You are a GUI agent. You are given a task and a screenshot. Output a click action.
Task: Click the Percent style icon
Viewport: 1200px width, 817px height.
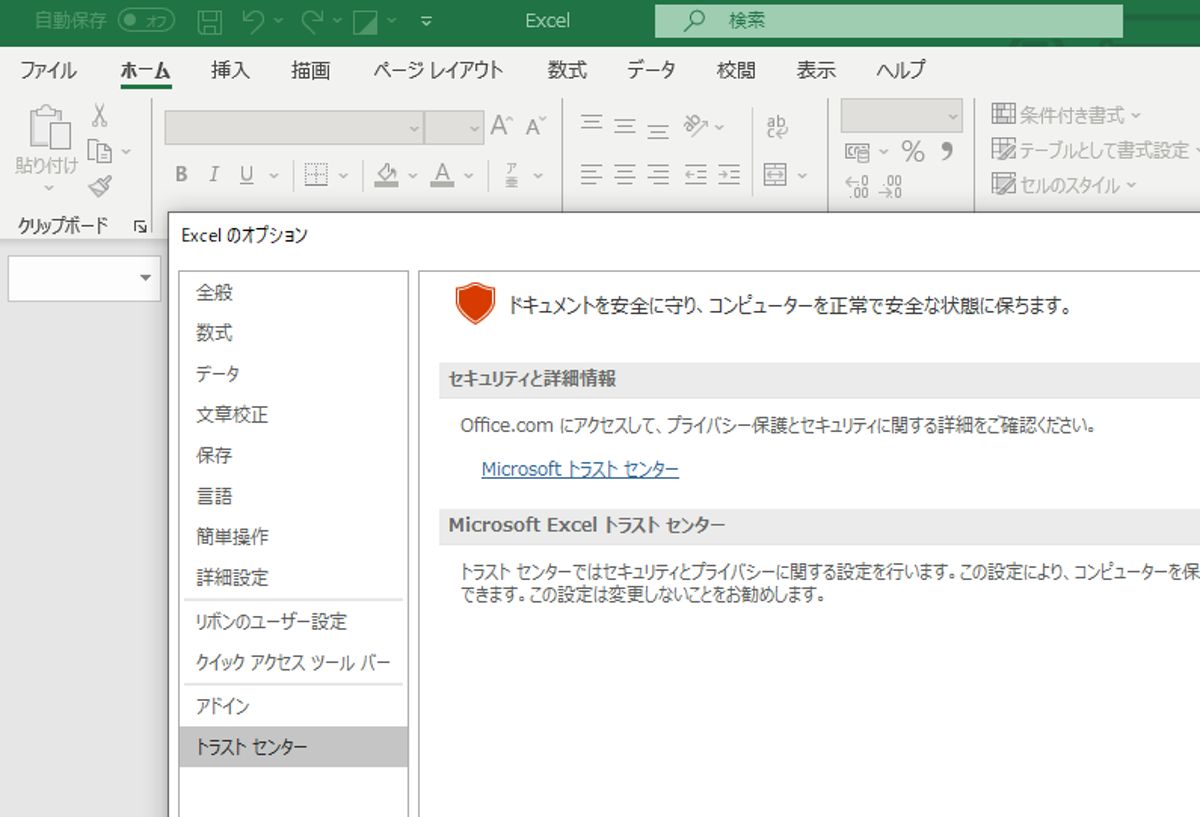(x=913, y=152)
